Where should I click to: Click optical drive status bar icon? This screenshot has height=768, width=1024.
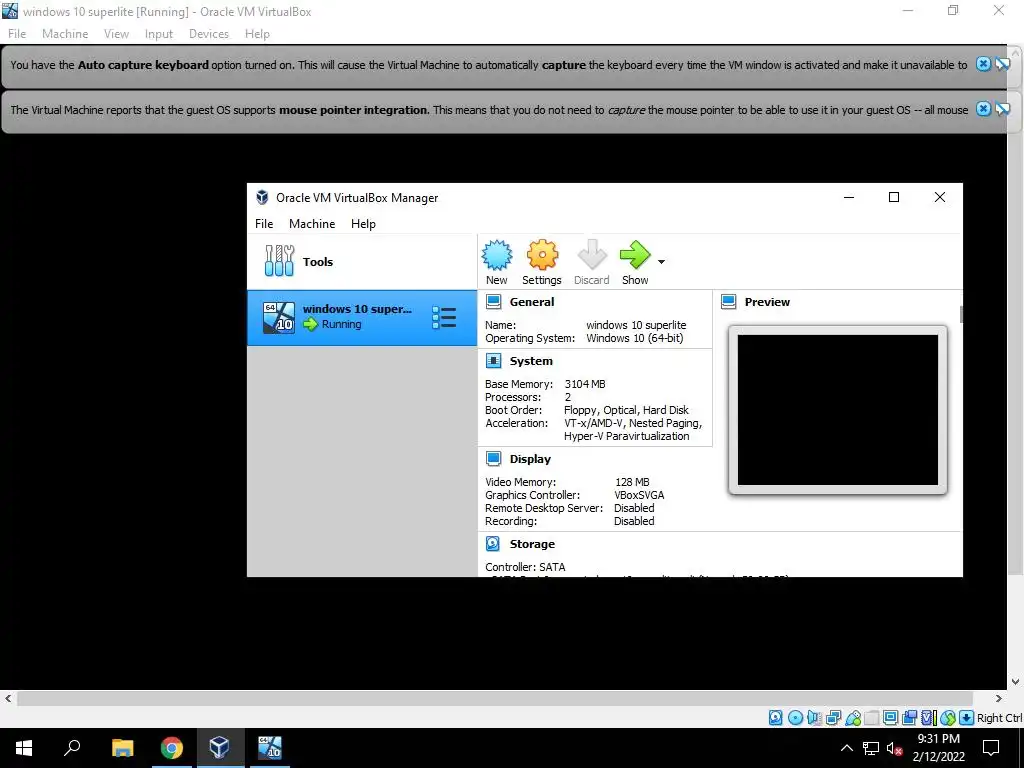[x=795, y=718]
